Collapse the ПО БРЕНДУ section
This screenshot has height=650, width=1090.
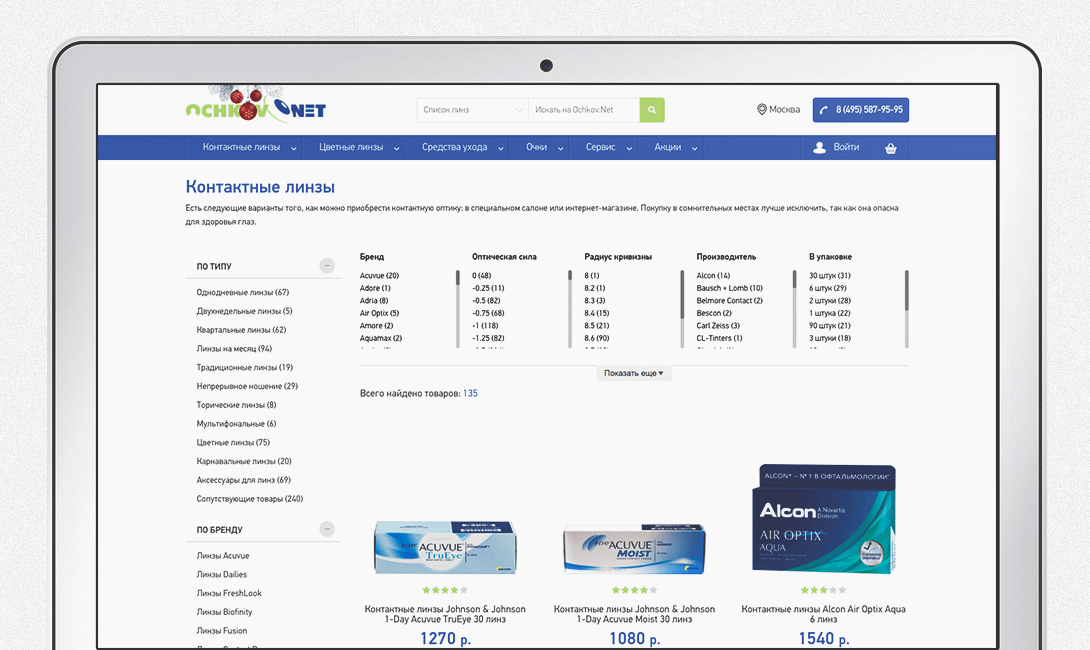coord(327,529)
